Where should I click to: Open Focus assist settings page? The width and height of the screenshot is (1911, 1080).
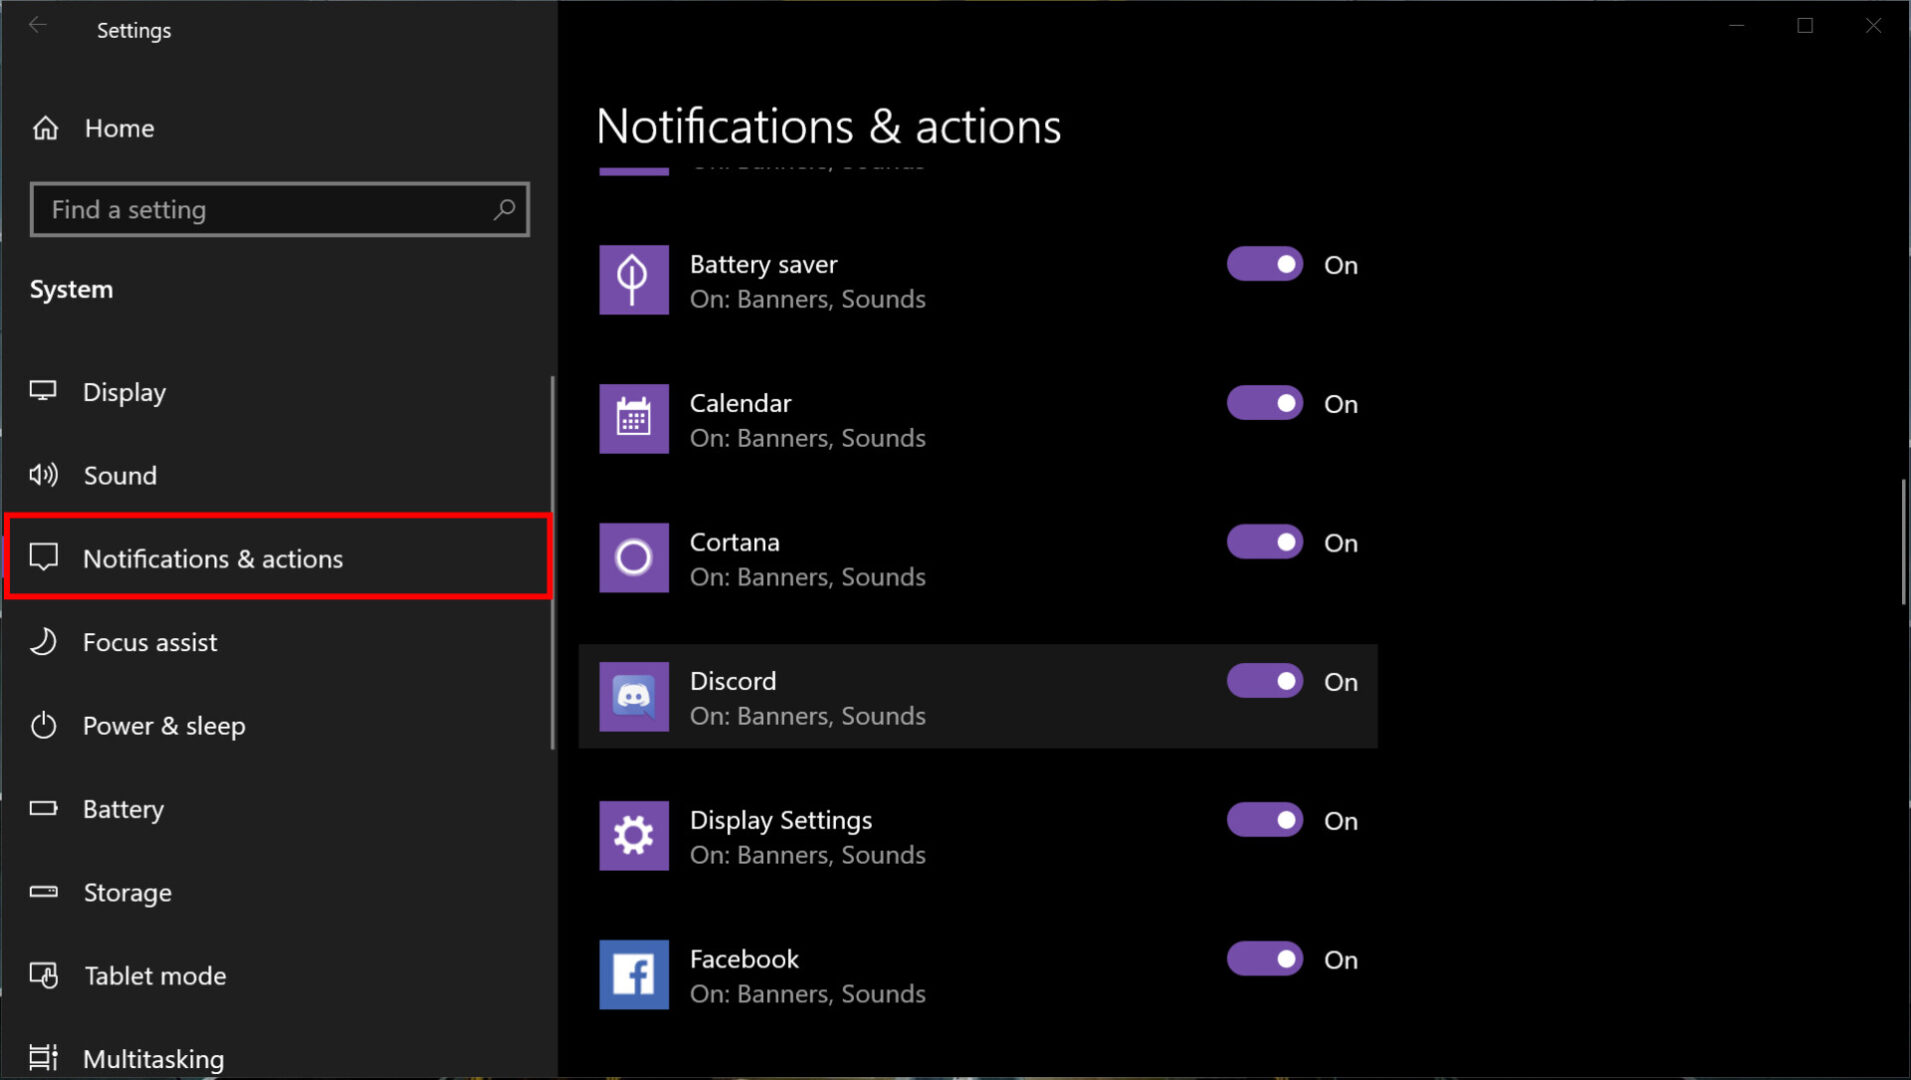tap(150, 642)
